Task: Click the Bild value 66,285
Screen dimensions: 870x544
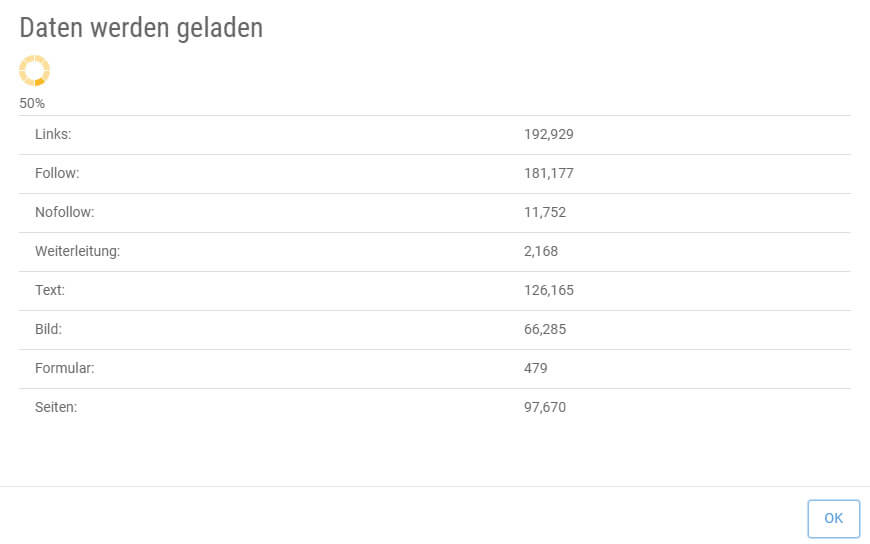Action: coord(545,329)
